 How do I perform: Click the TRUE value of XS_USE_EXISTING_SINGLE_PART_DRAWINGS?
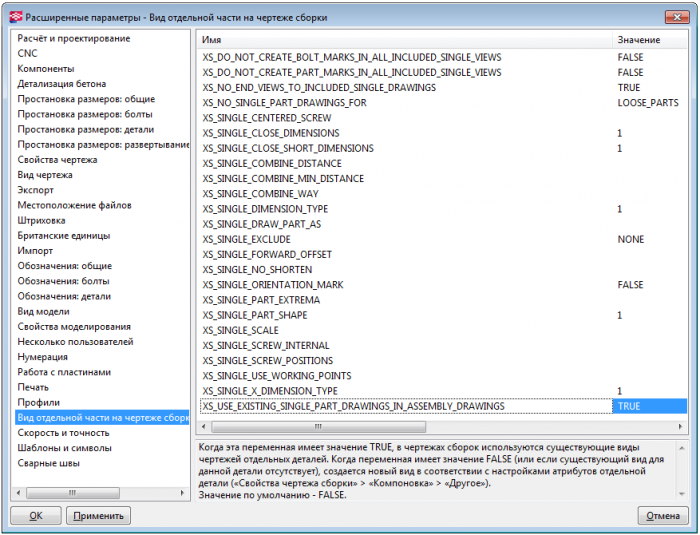pos(650,406)
